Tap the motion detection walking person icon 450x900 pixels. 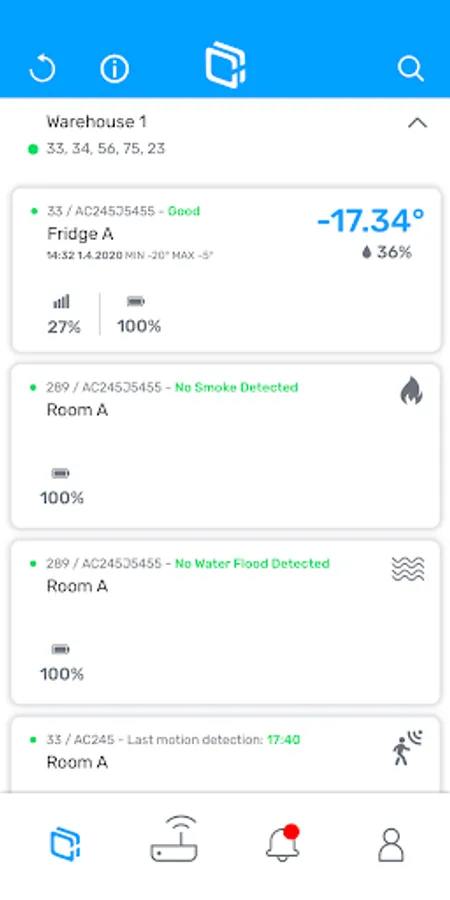tap(408, 747)
